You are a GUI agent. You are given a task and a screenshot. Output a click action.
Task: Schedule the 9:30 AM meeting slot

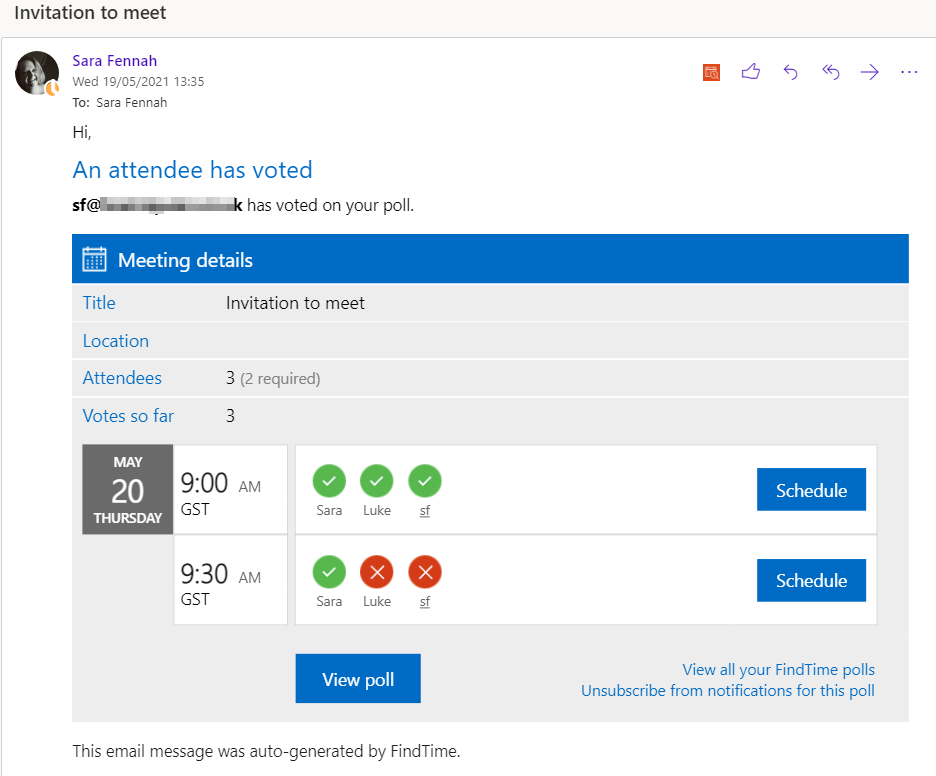point(811,580)
